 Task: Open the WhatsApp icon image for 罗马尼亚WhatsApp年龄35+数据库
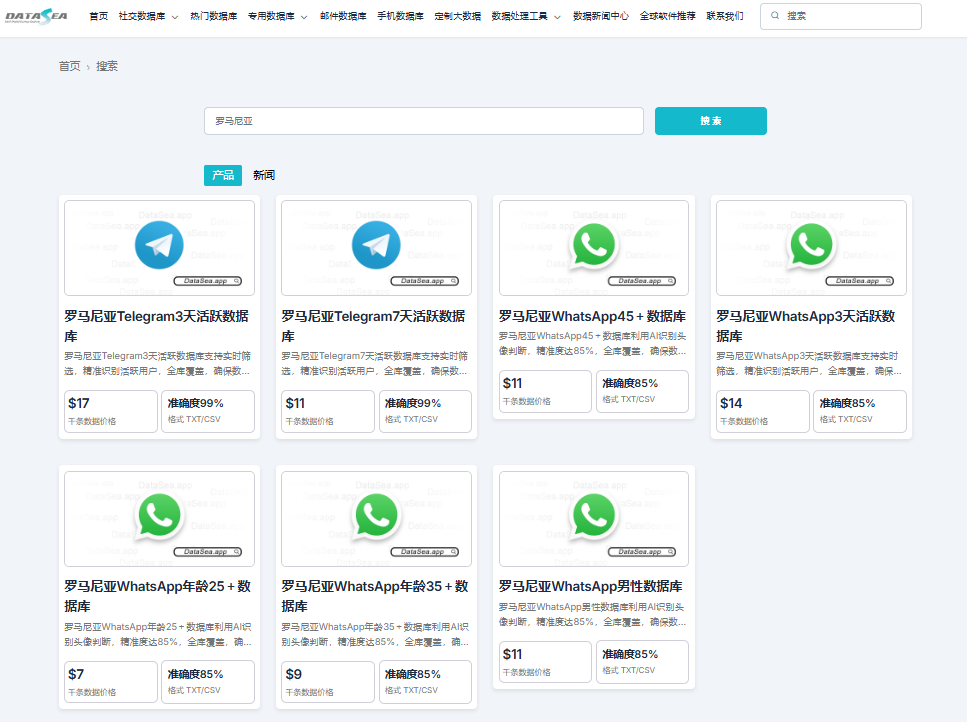tap(376, 519)
